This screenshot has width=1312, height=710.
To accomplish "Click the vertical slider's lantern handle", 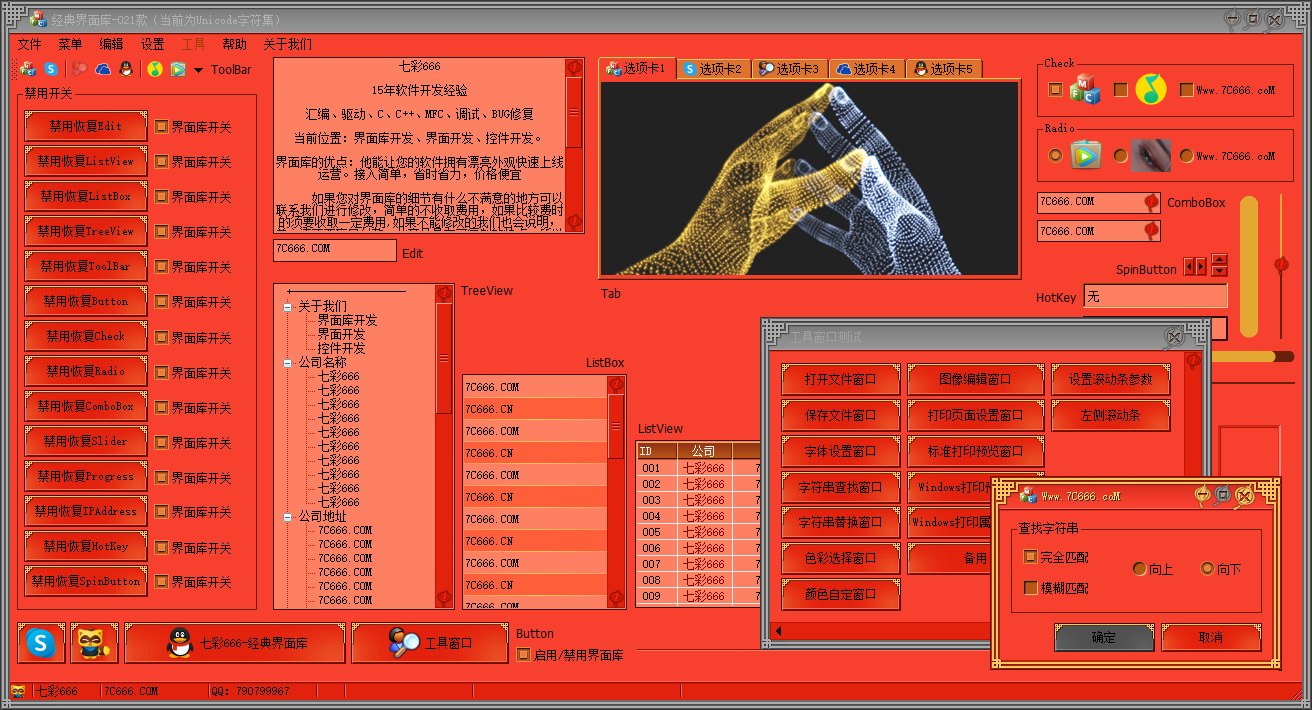I will click(1280, 264).
